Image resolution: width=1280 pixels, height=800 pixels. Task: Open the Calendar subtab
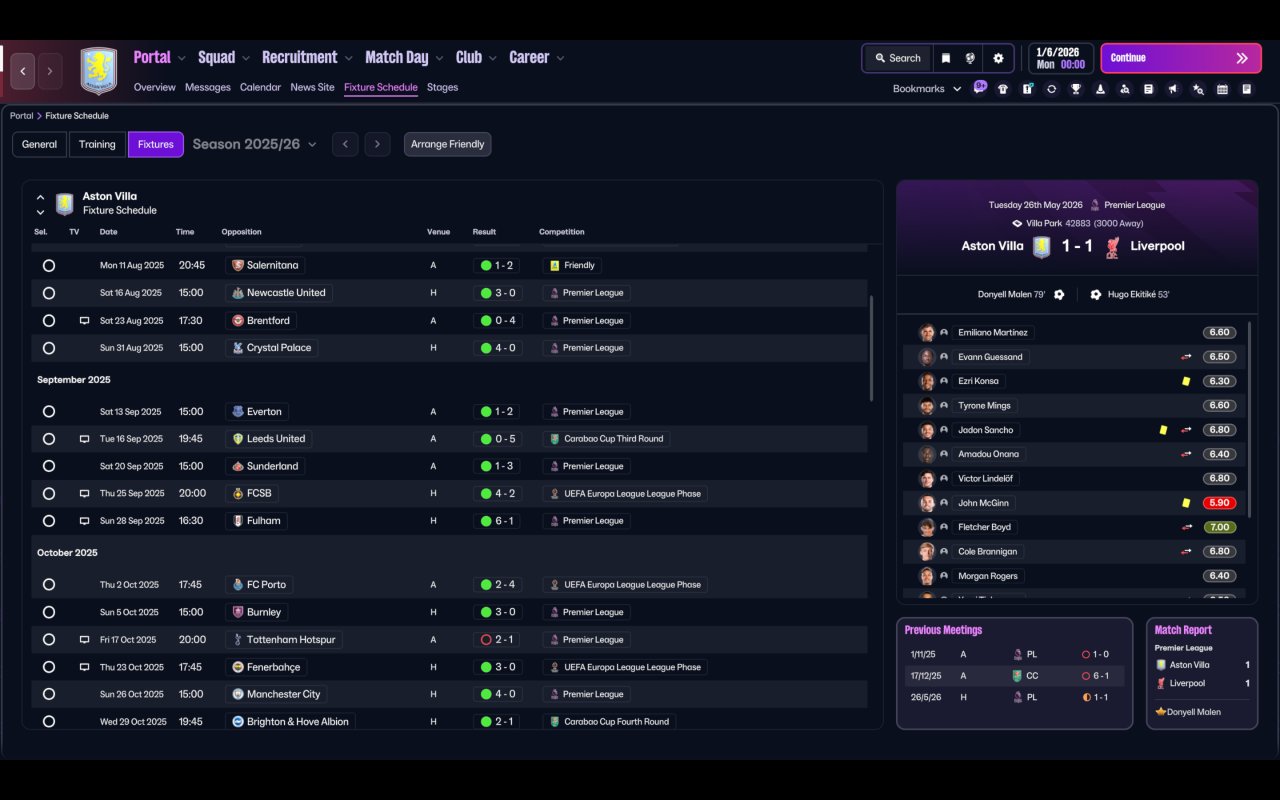click(260, 88)
